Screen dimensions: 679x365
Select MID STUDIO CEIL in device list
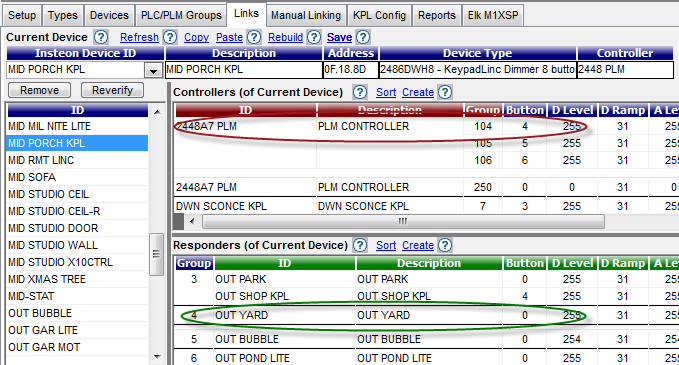pos(78,194)
